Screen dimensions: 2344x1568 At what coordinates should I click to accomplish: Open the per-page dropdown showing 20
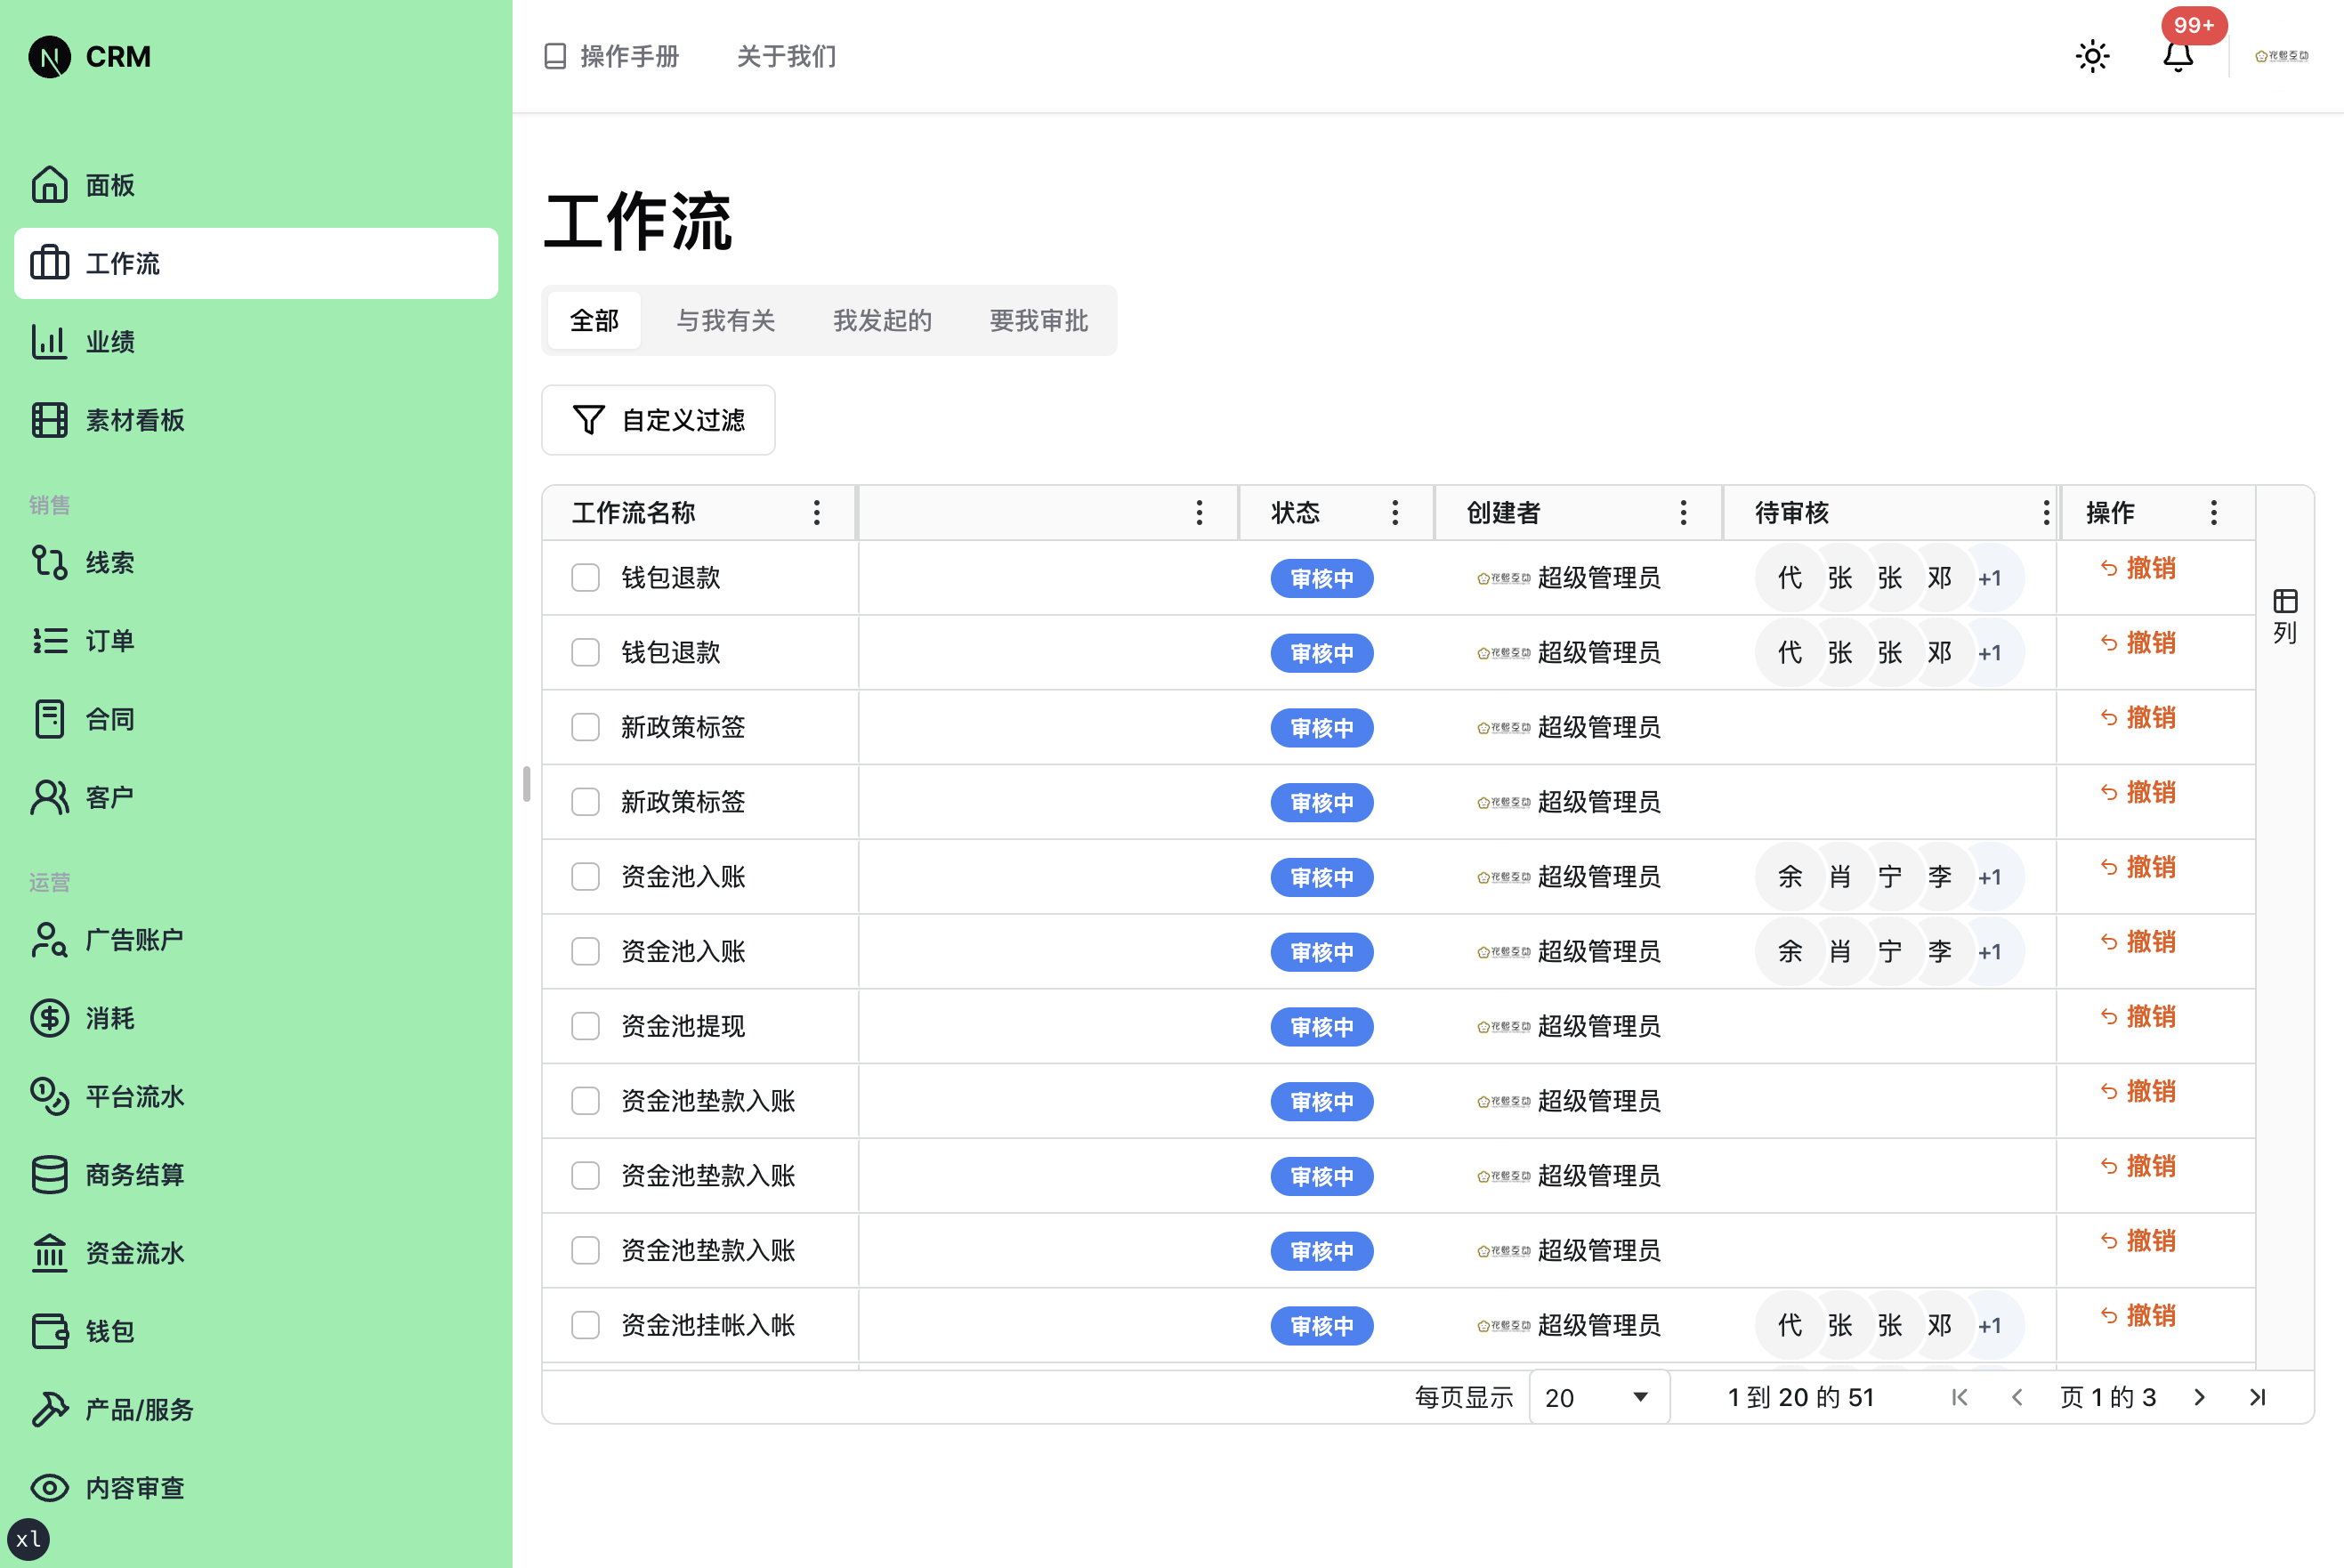(x=1597, y=1396)
